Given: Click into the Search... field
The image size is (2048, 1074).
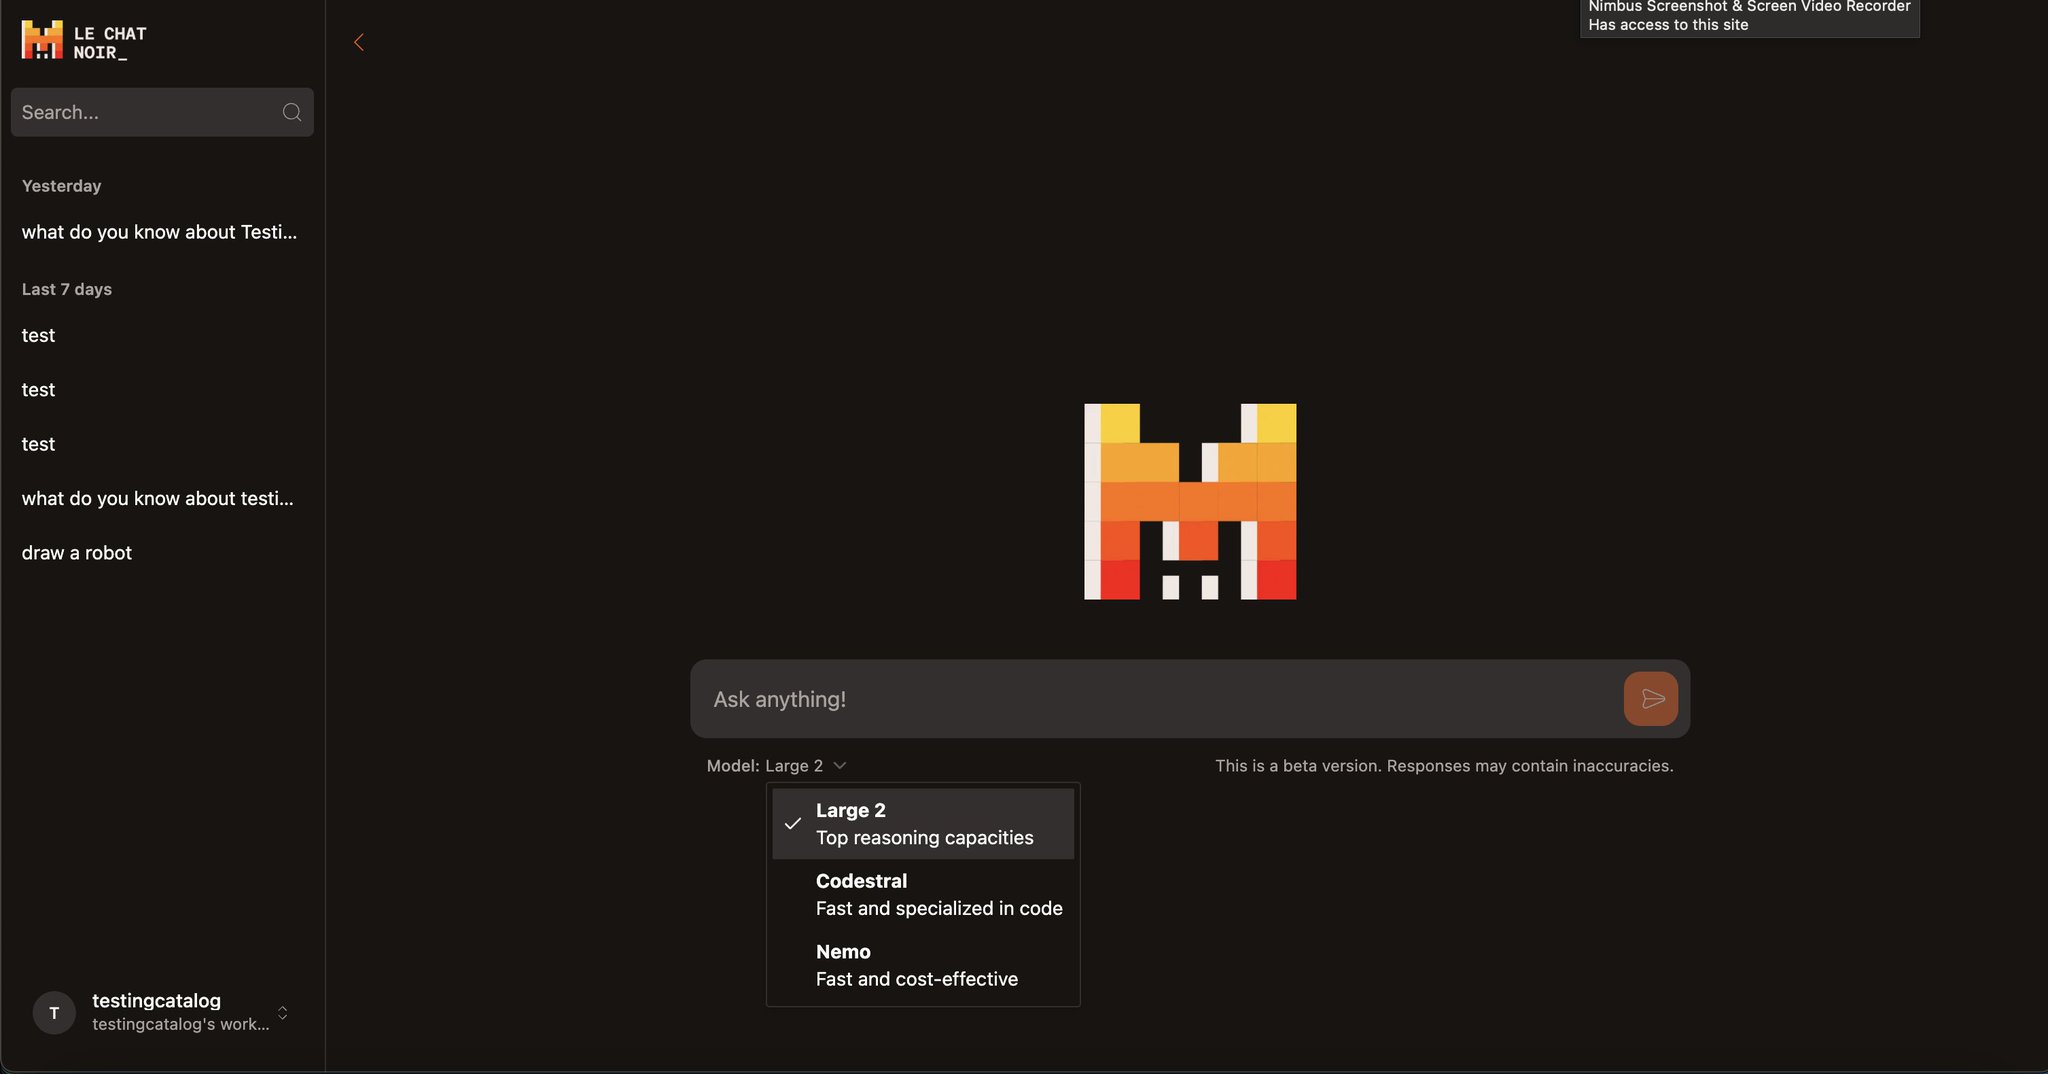Looking at the screenshot, I should 148,112.
